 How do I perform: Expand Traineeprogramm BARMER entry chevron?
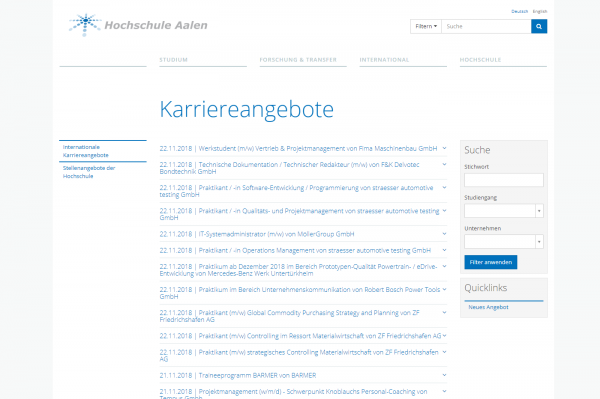444,375
